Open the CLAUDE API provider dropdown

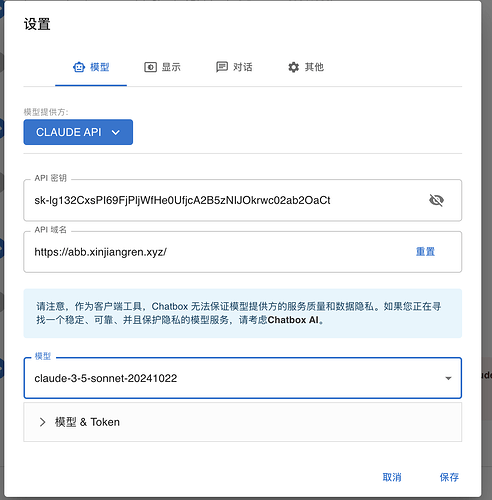78,132
